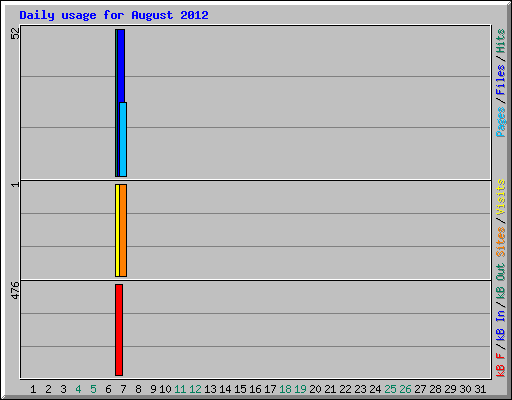The image size is (512, 400).
Task: Click day 21 on the x-axis
Action: click(330, 389)
